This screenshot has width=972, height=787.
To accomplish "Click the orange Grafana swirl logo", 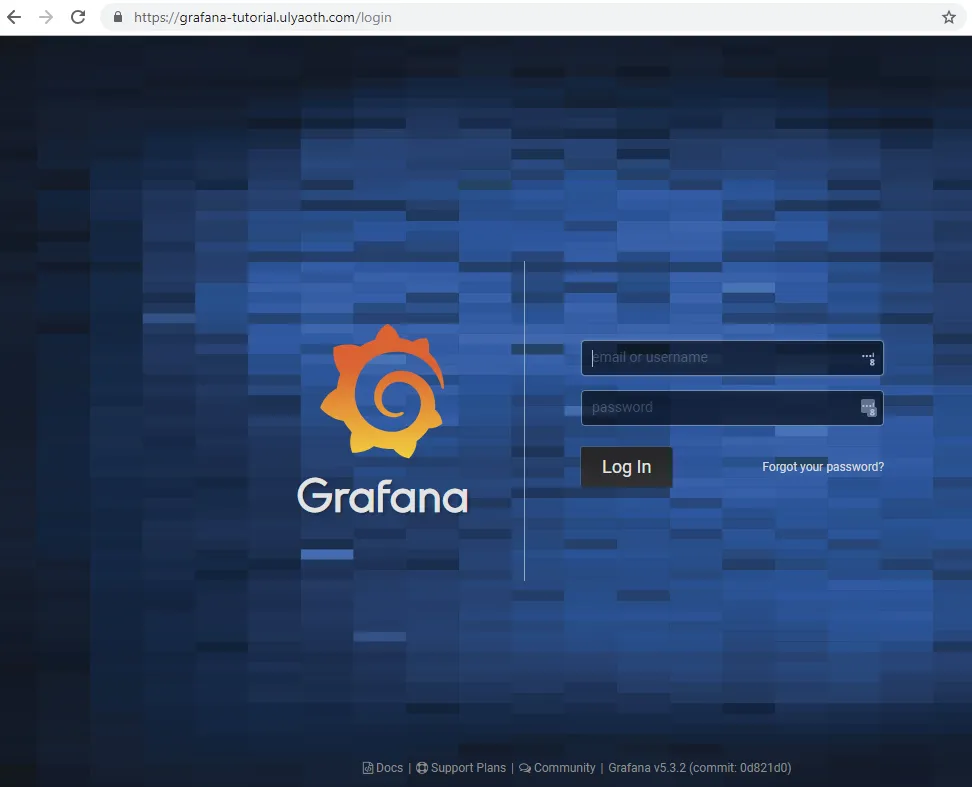I will click(x=382, y=390).
